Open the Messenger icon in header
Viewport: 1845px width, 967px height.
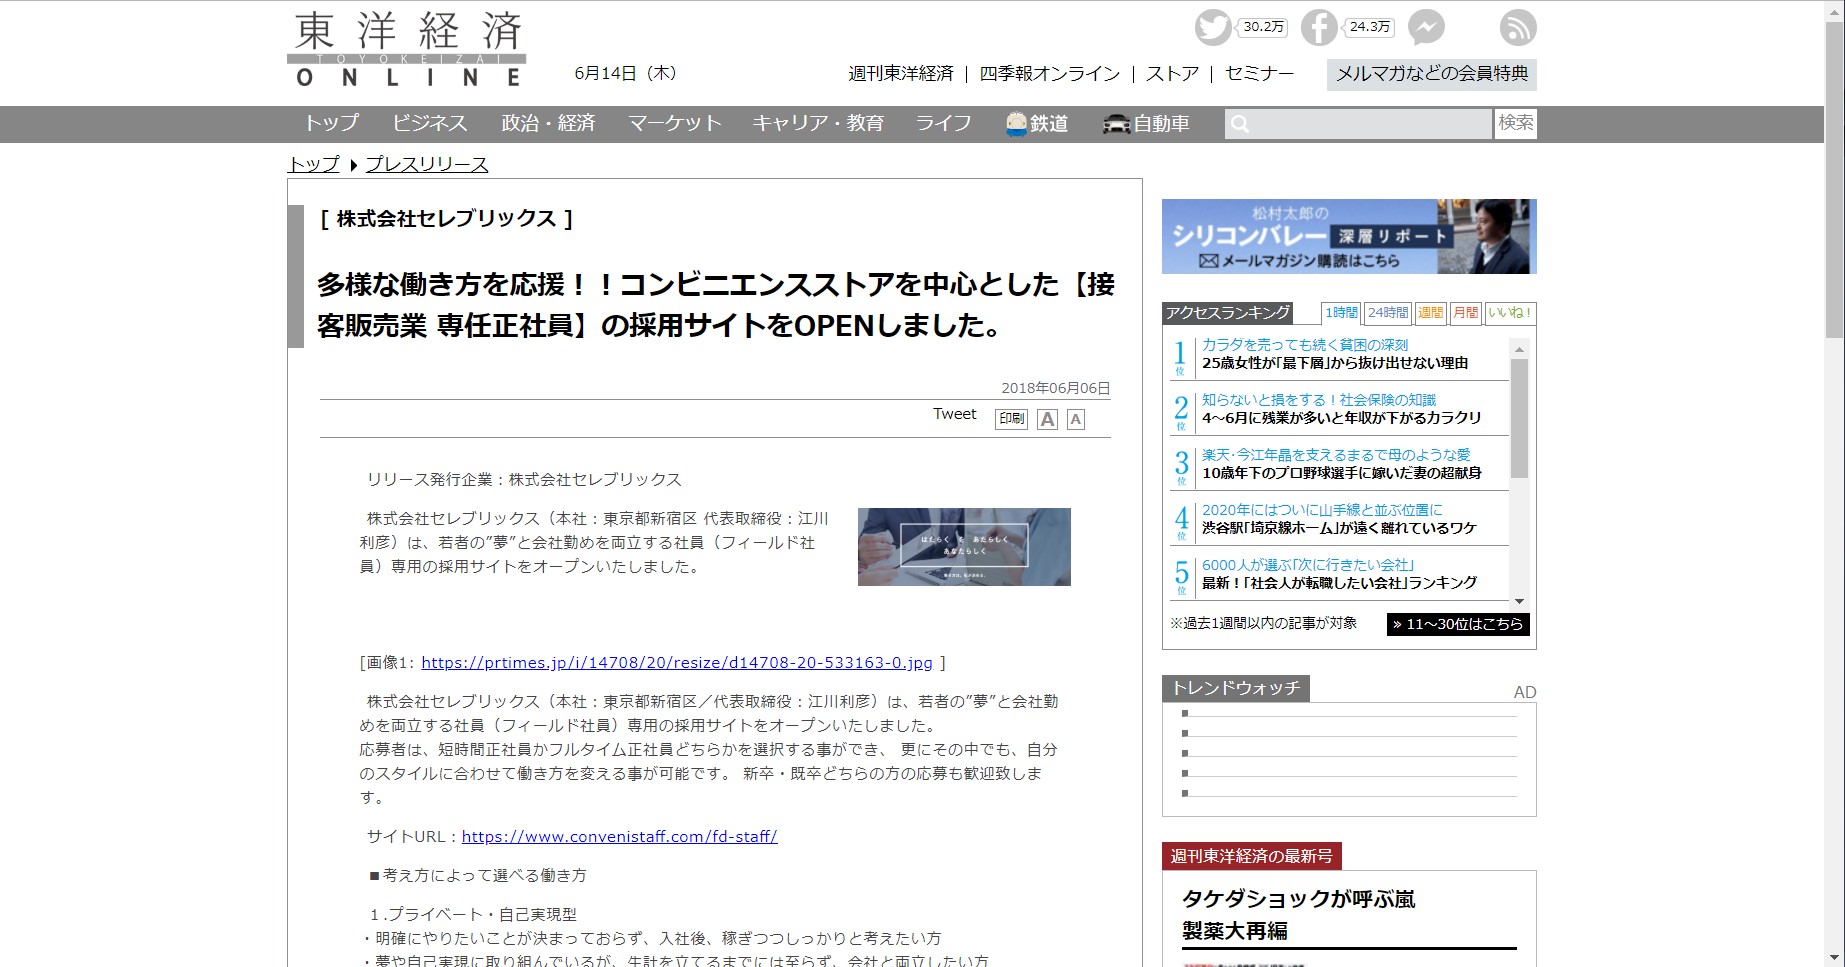click(x=1426, y=27)
